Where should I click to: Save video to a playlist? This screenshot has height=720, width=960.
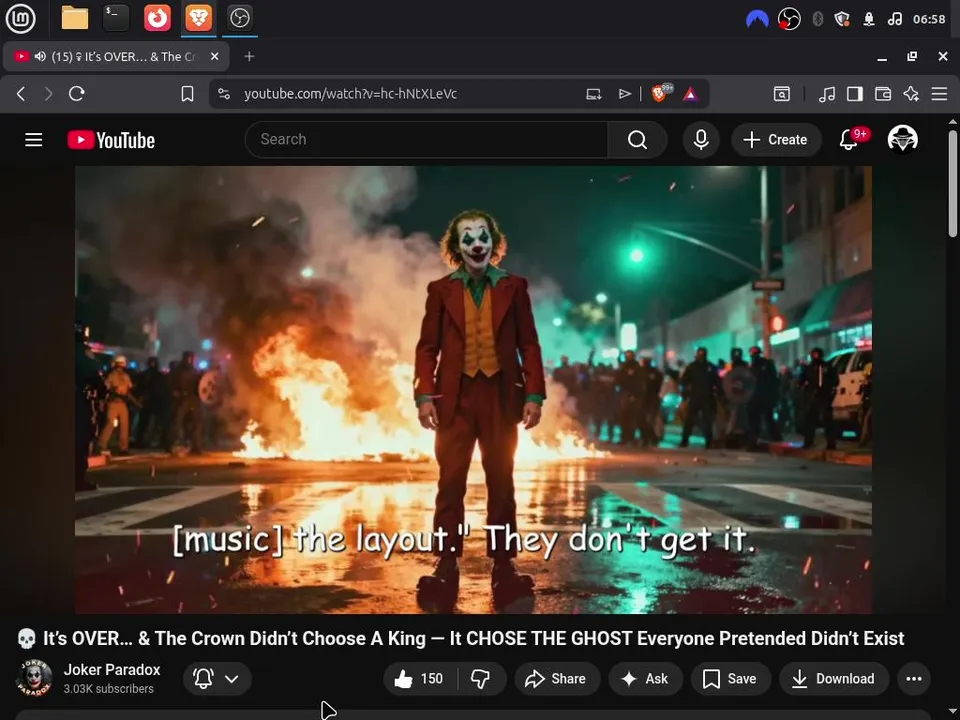730,678
